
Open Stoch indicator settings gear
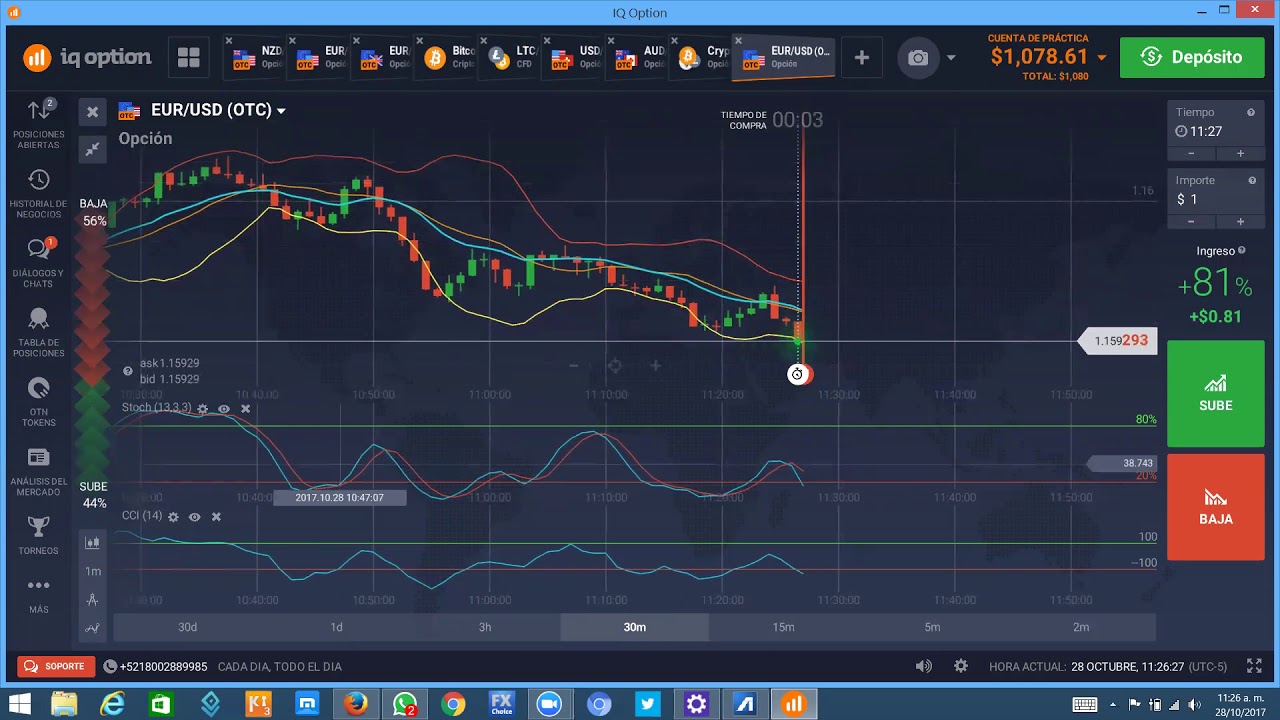(203, 409)
